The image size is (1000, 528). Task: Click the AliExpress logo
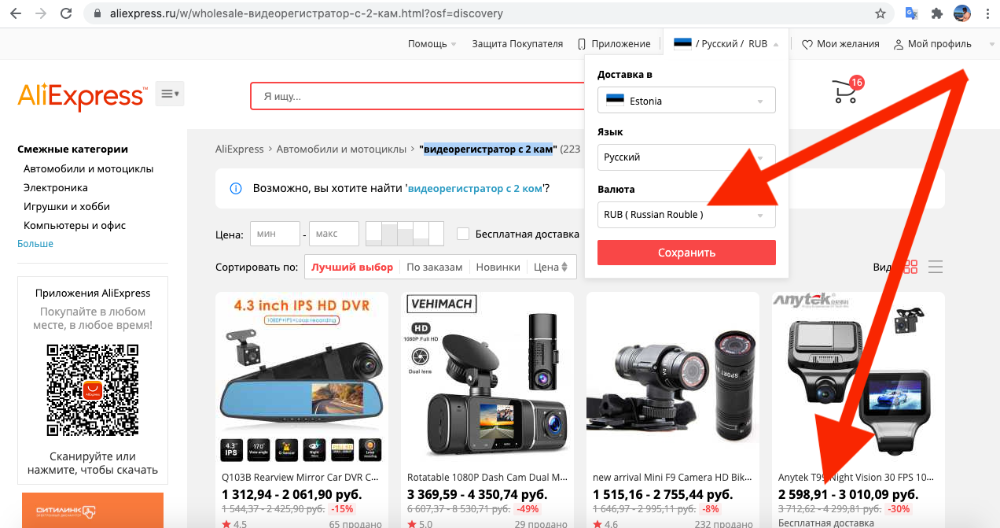tap(82, 96)
